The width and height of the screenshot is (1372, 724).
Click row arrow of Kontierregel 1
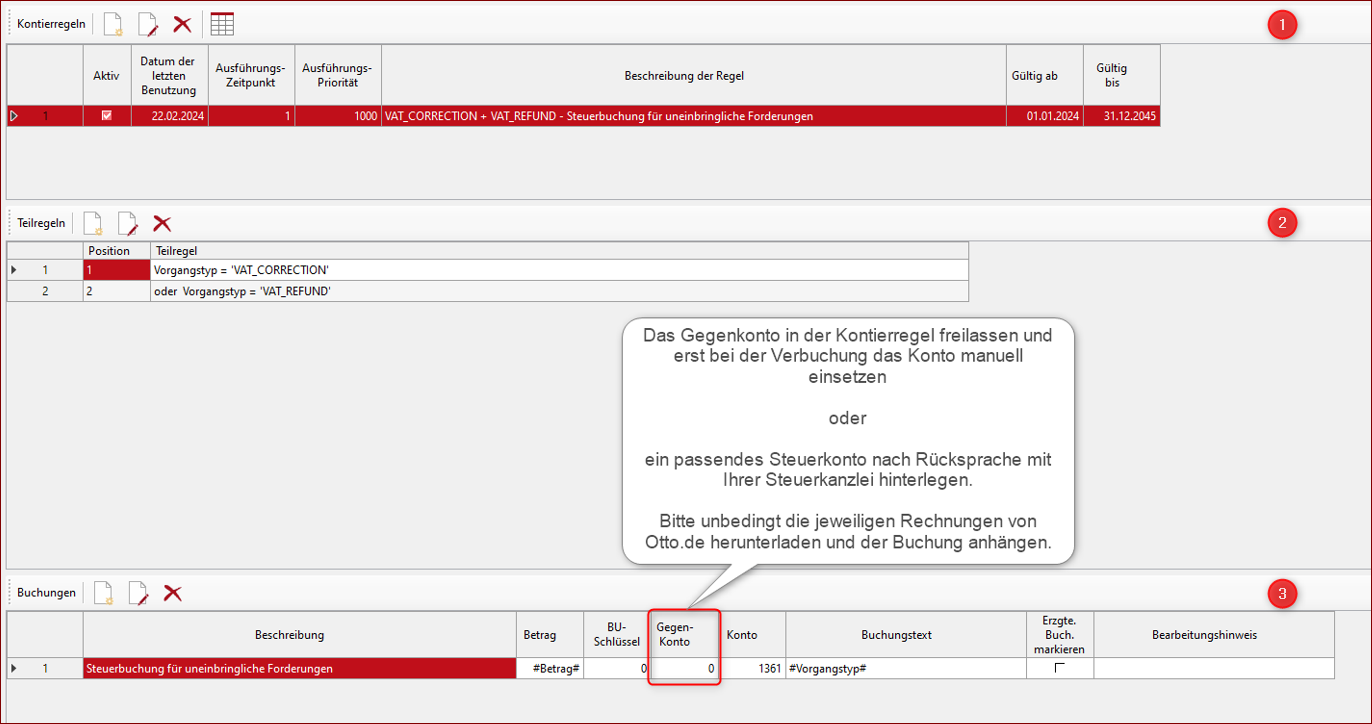point(14,116)
